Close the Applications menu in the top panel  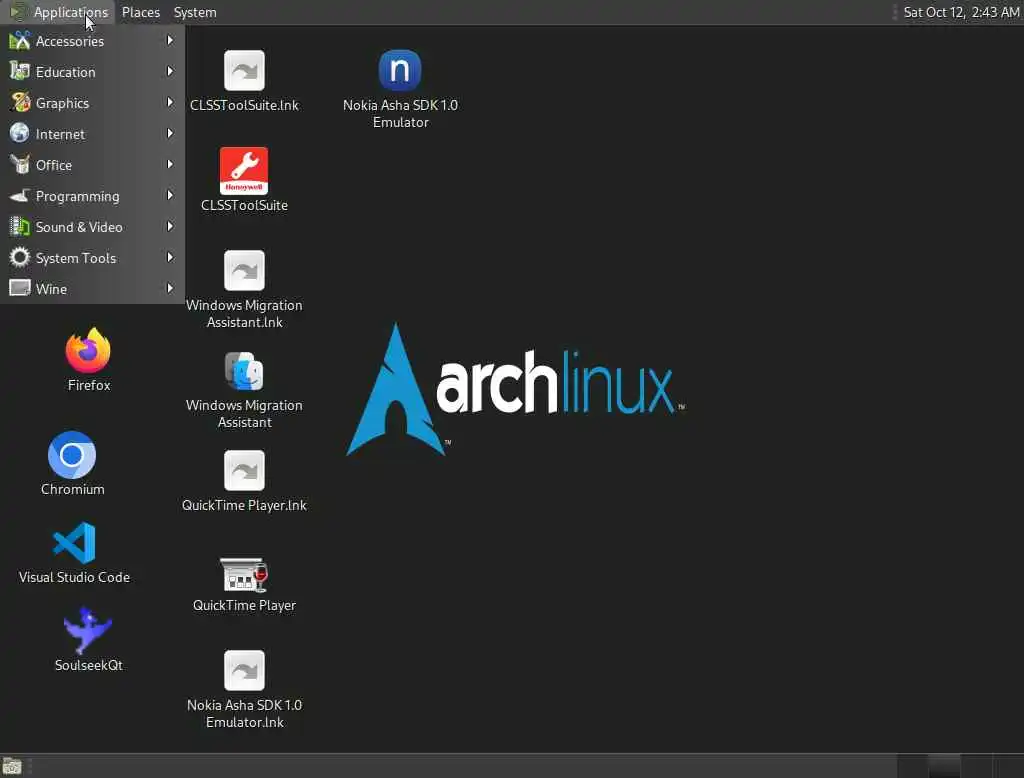tap(59, 12)
